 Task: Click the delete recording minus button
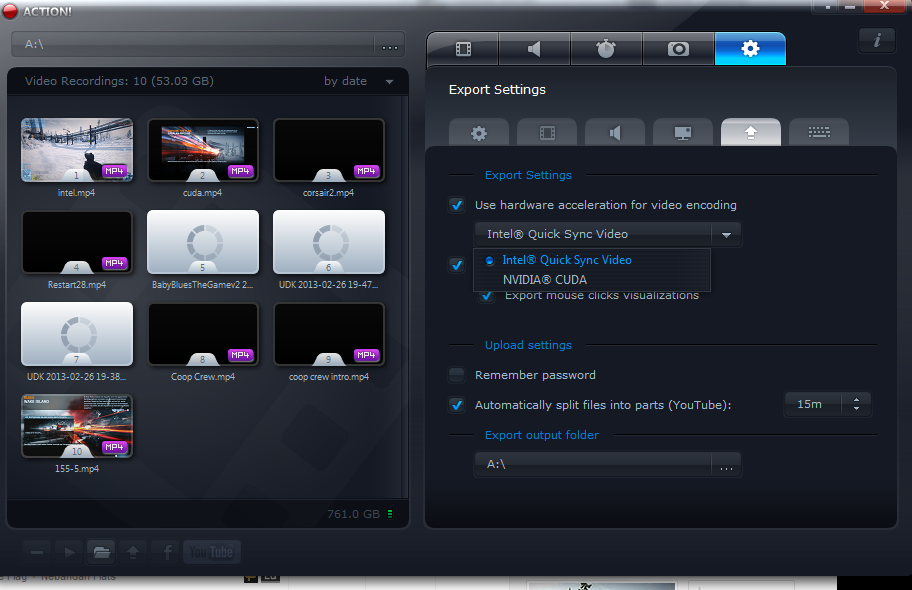pyautogui.click(x=37, y=552)
